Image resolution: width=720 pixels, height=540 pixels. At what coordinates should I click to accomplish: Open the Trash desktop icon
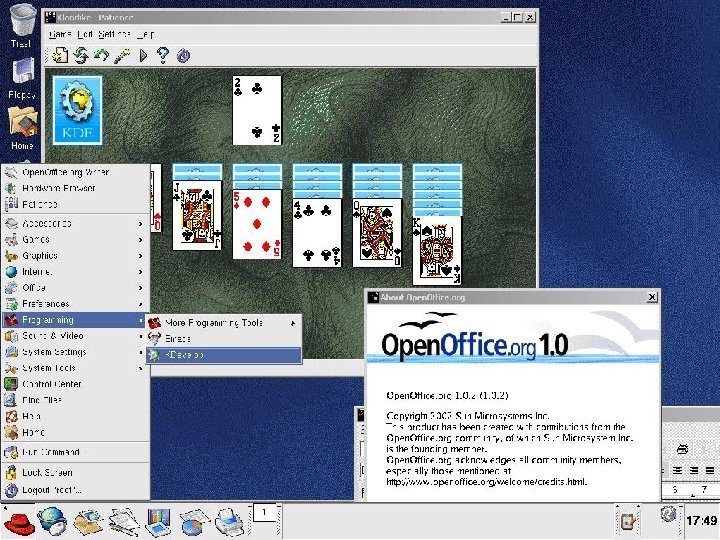click(x=22, y=24)
